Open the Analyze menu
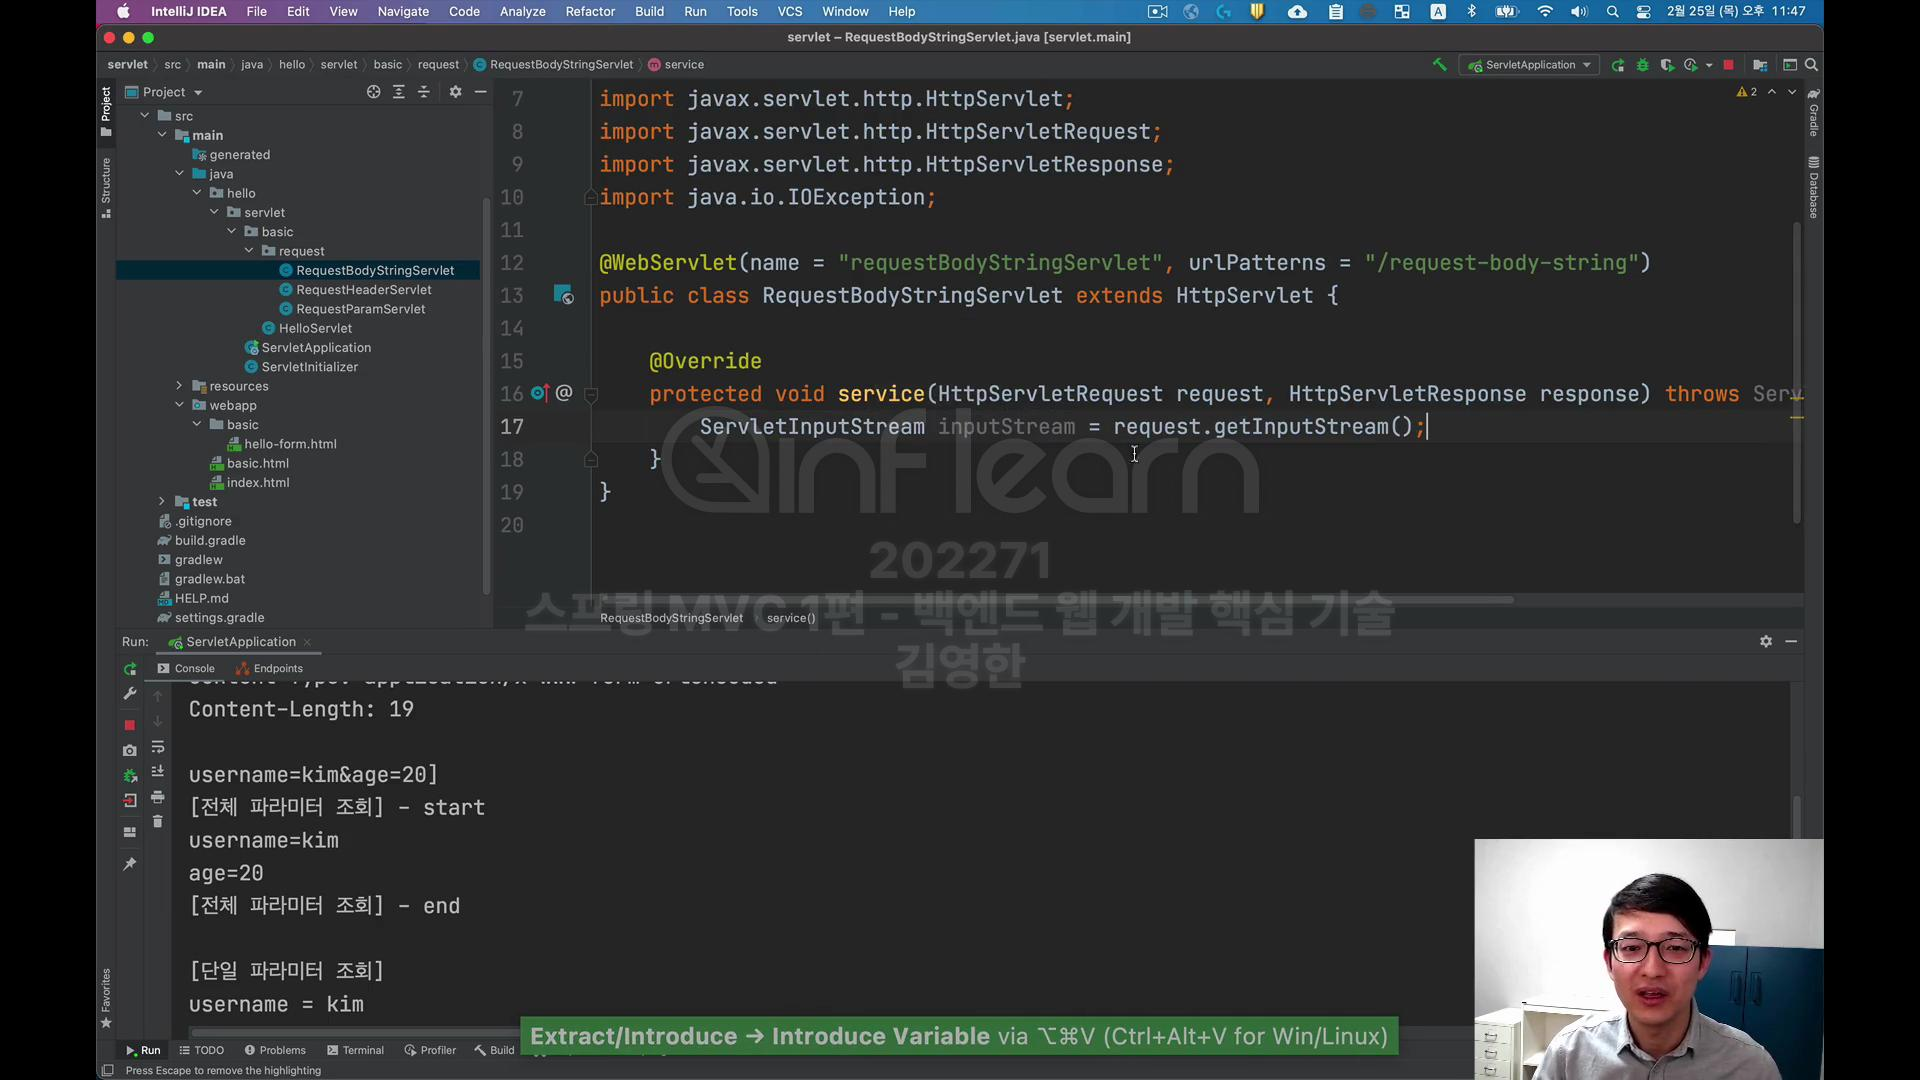The height and width of the screenshot is (1080, 1920). pos(523,12)
